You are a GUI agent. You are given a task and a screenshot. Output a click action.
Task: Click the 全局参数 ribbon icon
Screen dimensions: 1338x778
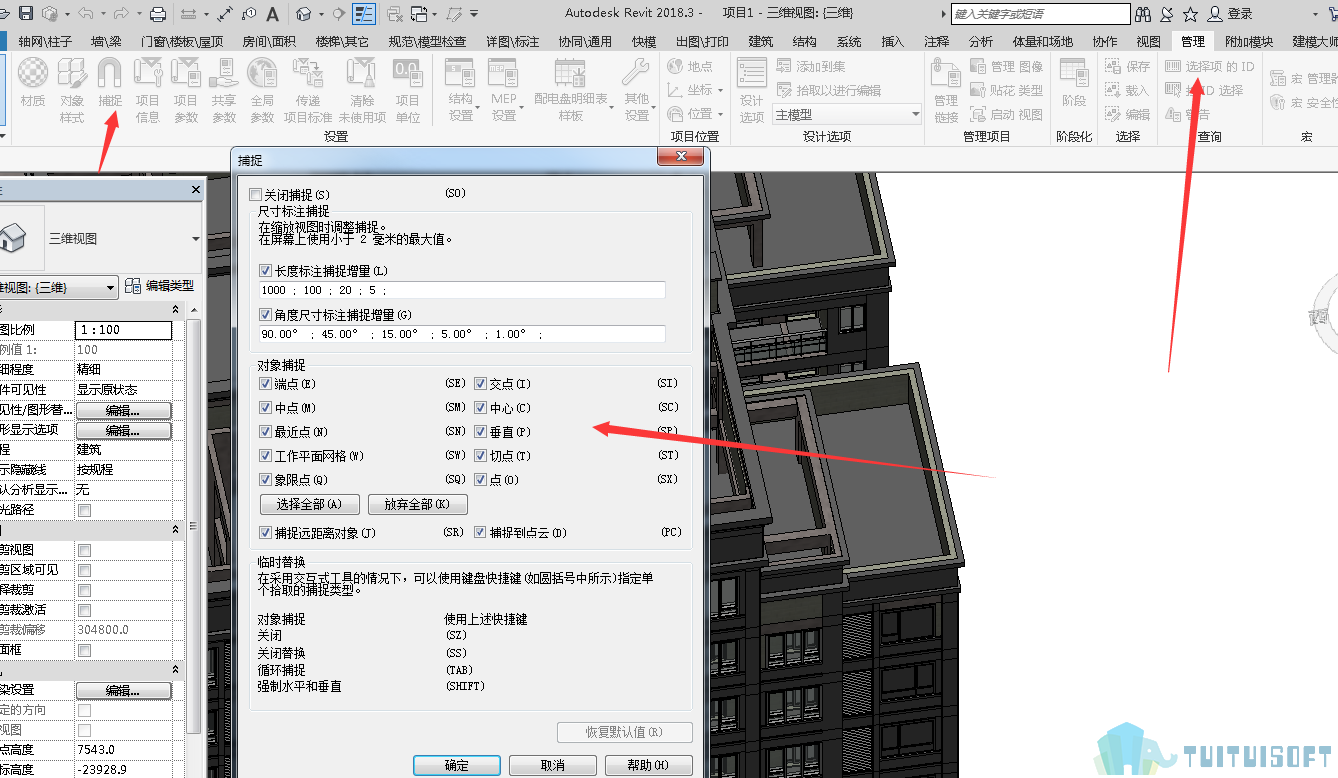pyautogui.click(x=262, y=88)
